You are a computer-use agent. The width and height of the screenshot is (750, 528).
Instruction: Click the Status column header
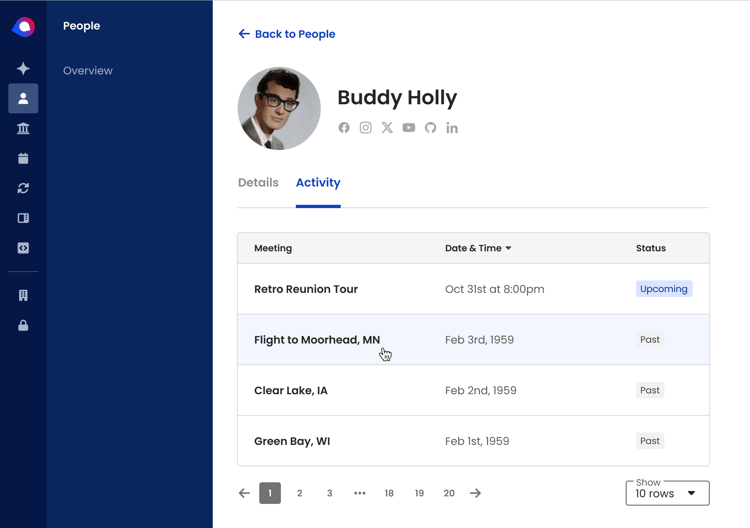[x=651, y=248]
